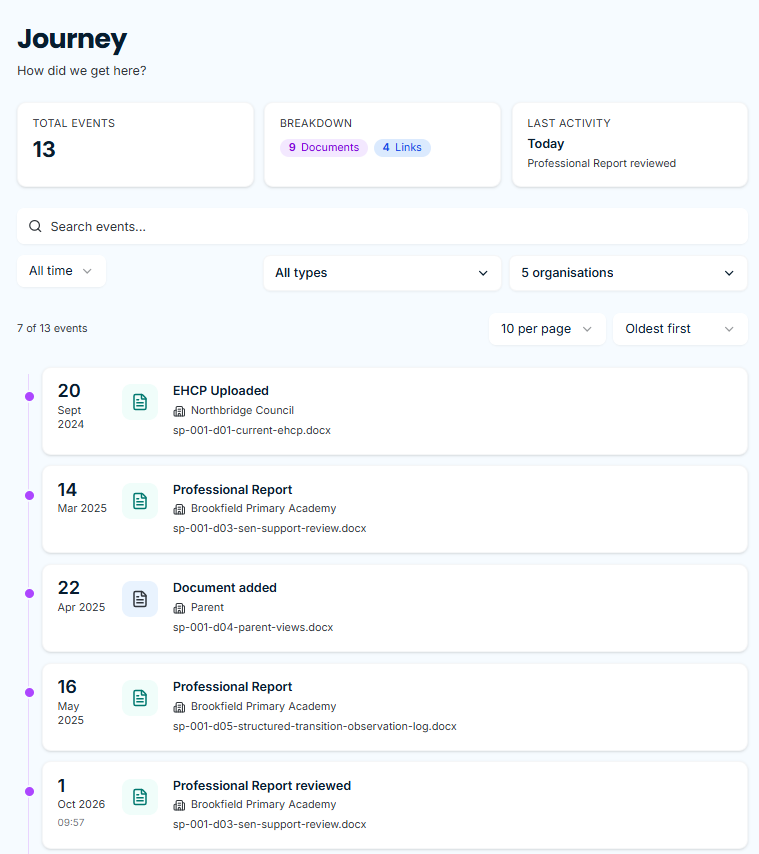
Task: Click organisation icon in 14 Mar 2025 card
Action: pyautogui.click(x=179, y=509)
